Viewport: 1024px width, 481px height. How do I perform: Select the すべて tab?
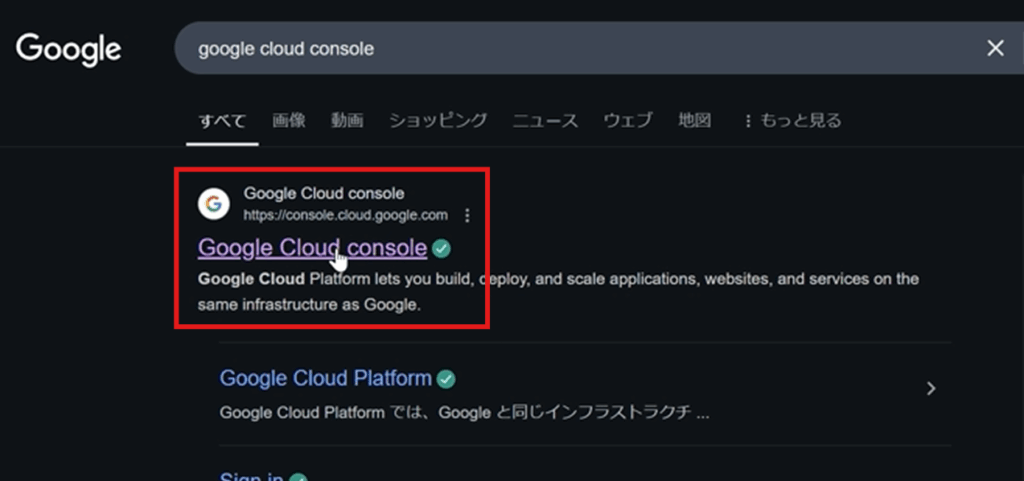click(222, 121)
